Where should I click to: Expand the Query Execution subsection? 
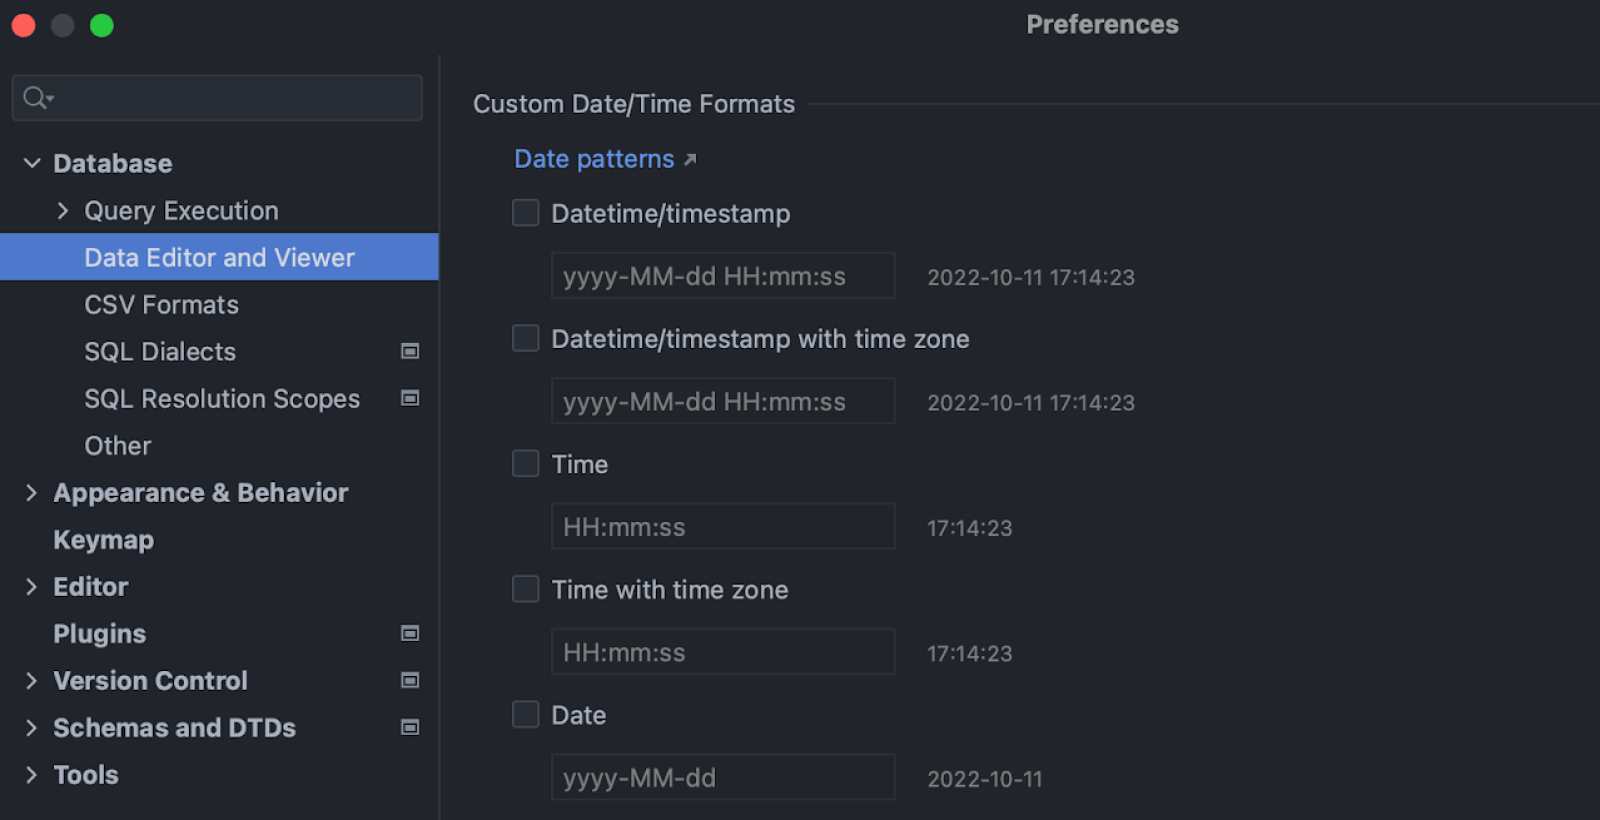[63, 210]
